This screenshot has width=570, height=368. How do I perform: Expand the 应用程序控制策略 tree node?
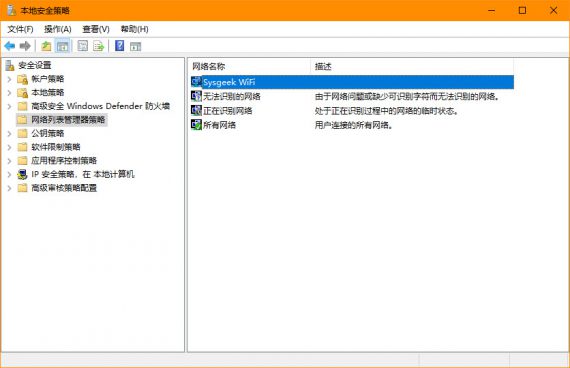pos(9,161)
